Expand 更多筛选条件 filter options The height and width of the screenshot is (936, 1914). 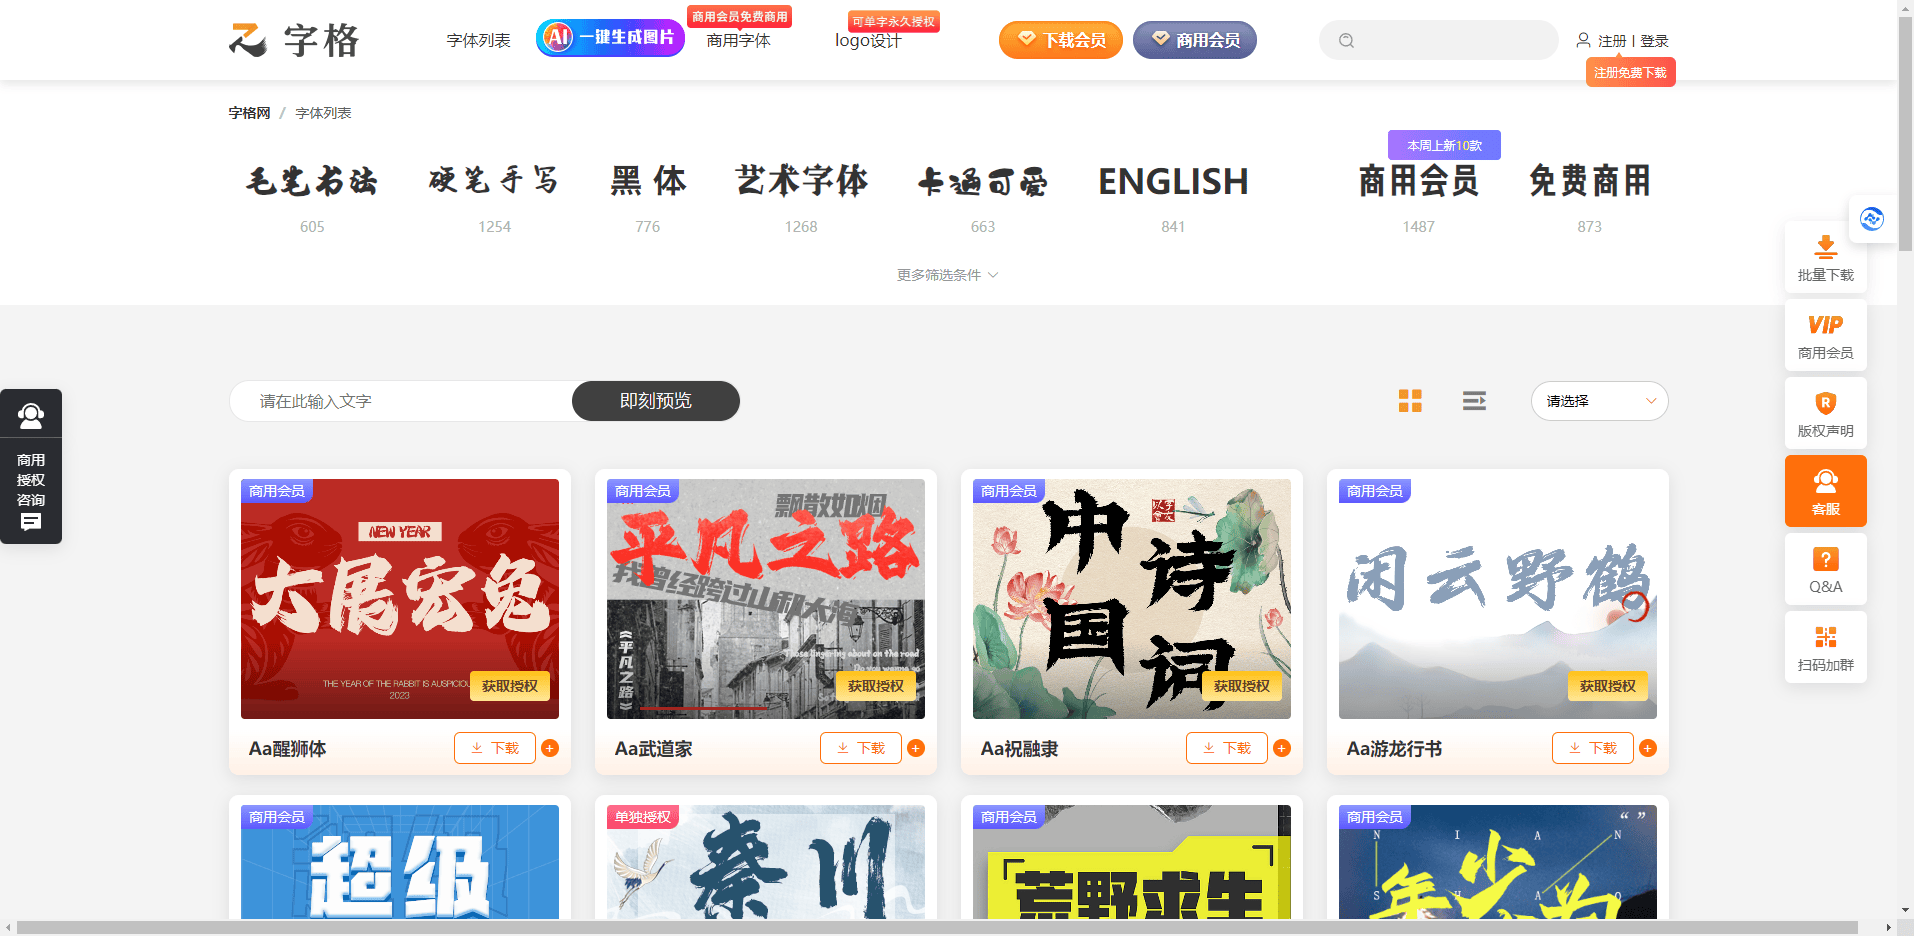pos(946,274)
